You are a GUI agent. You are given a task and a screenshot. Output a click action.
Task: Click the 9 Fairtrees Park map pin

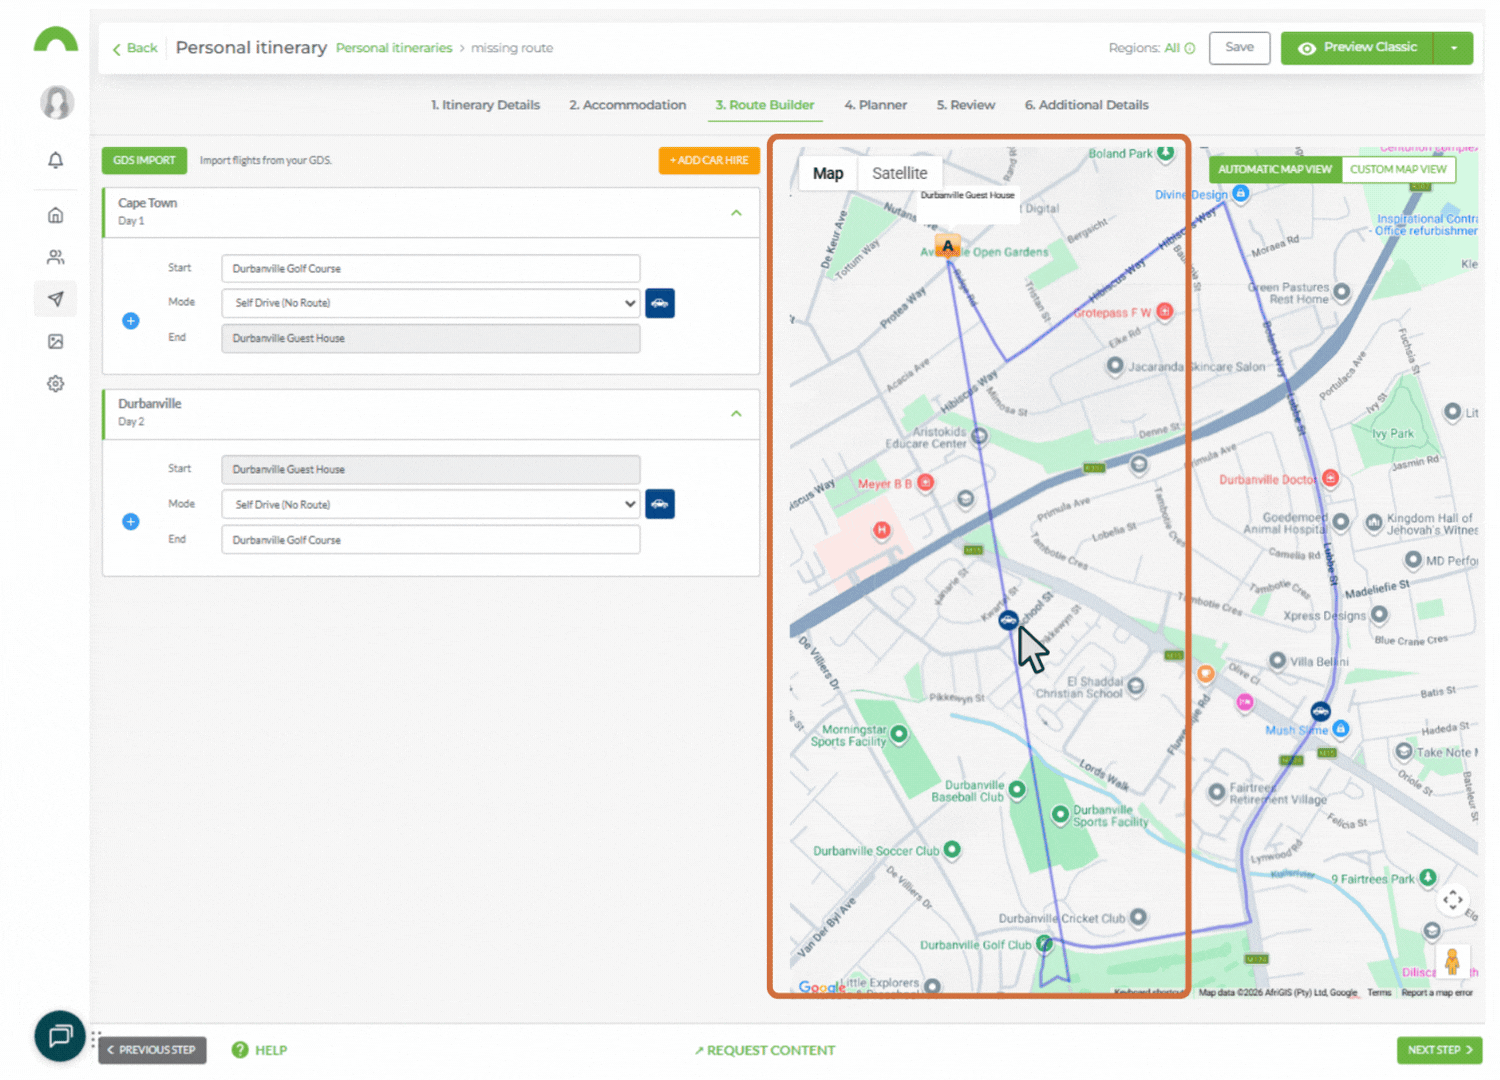tap(1428, 878)
